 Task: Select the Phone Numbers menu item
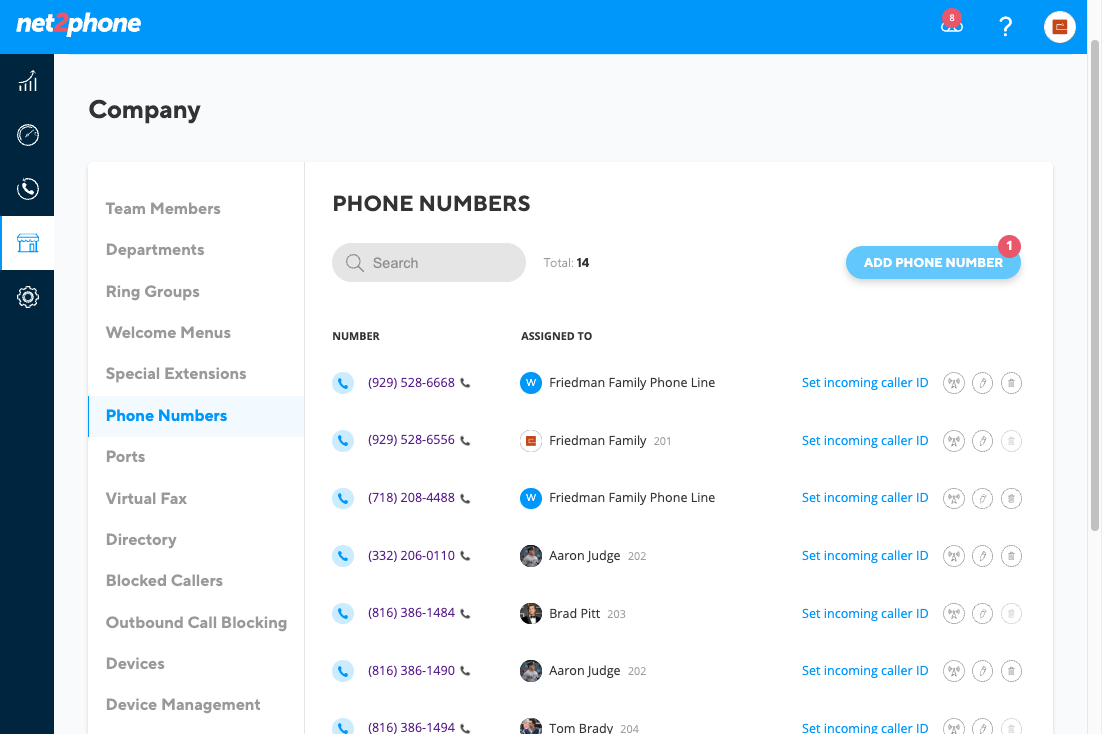click(x=196, y=416)
